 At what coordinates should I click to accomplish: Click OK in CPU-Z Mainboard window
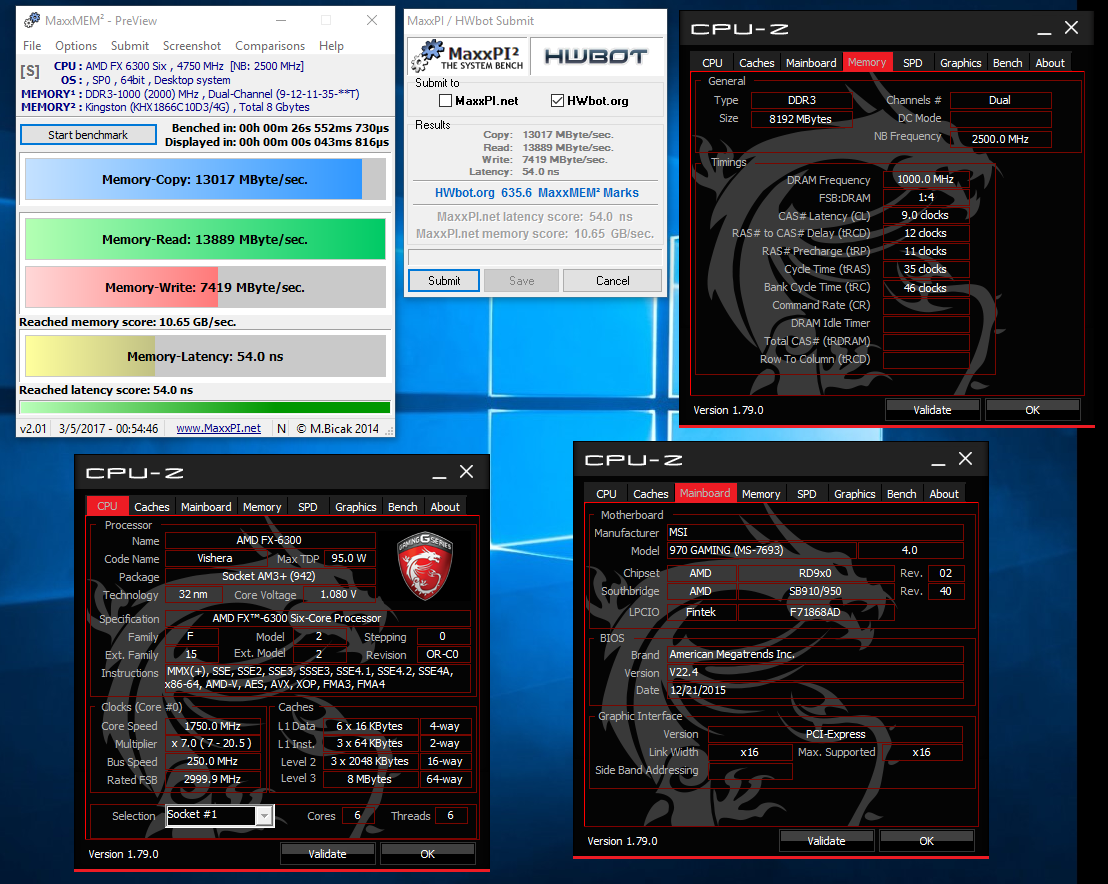[x=926, y=841]
